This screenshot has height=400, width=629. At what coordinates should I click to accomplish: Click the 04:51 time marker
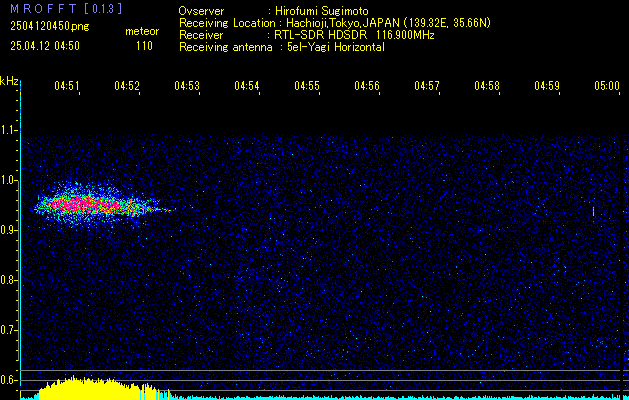pos(67,86)
